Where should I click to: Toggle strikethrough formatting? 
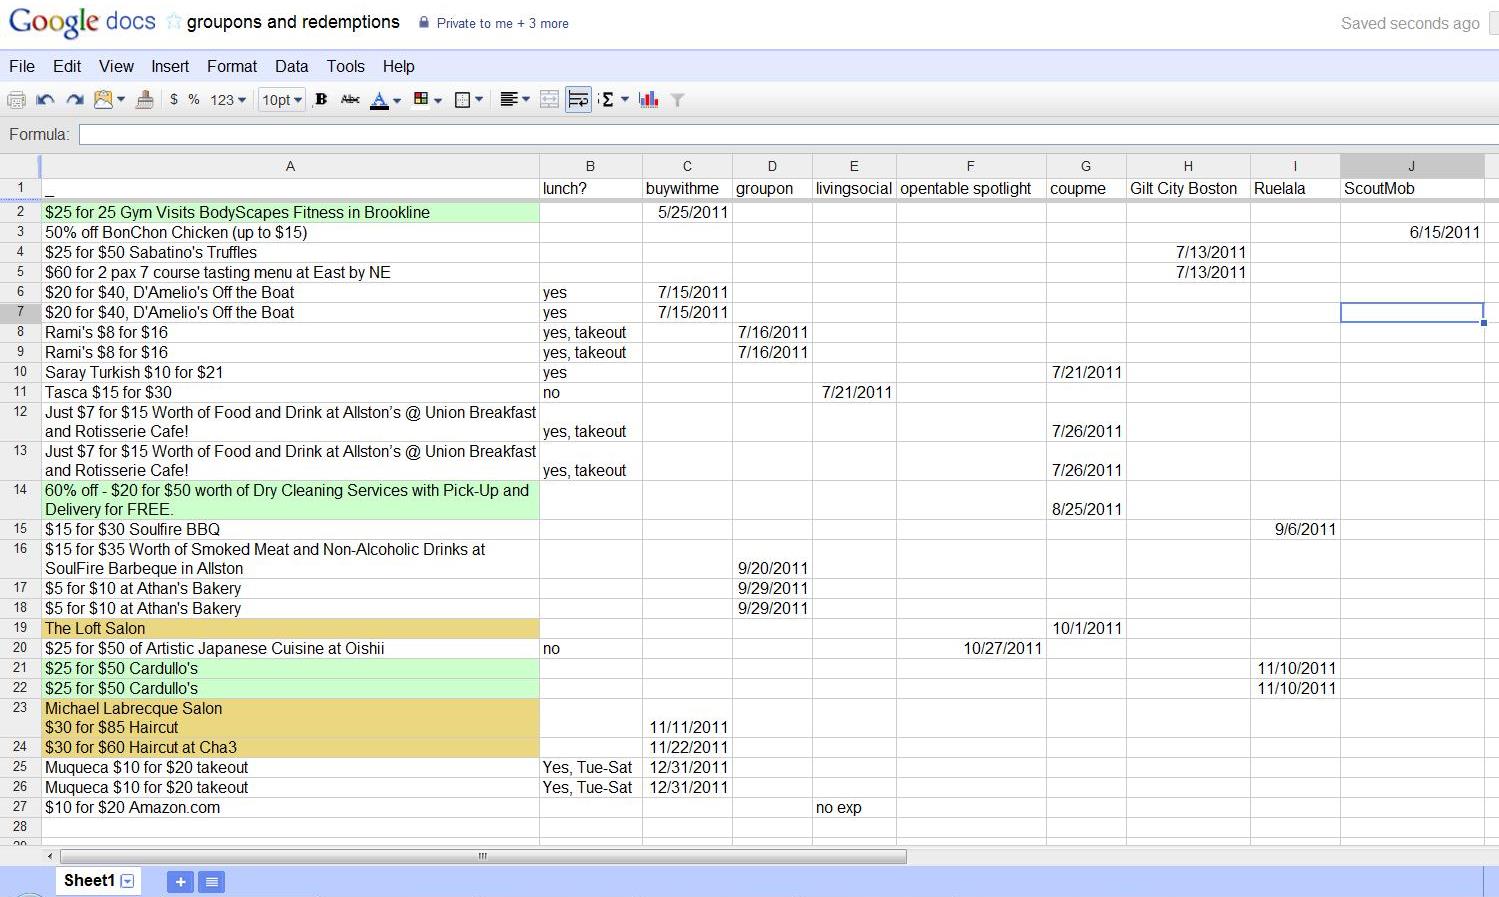350,99
